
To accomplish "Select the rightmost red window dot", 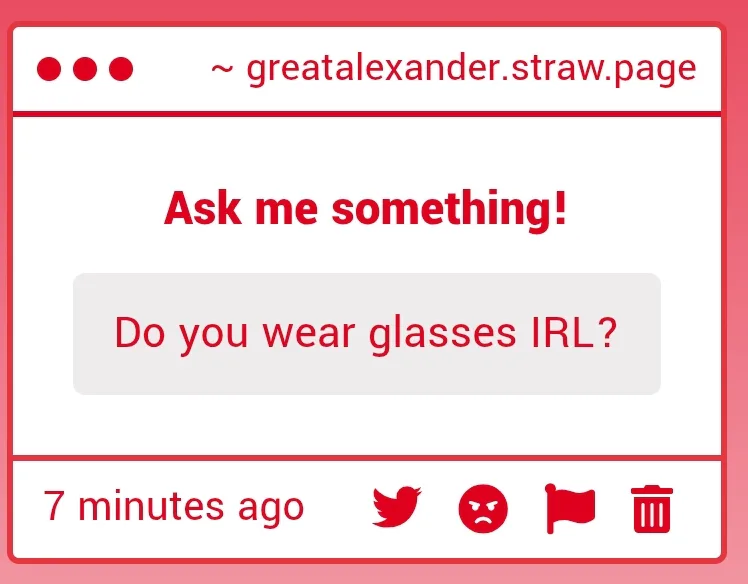I will tap(121, 69).
